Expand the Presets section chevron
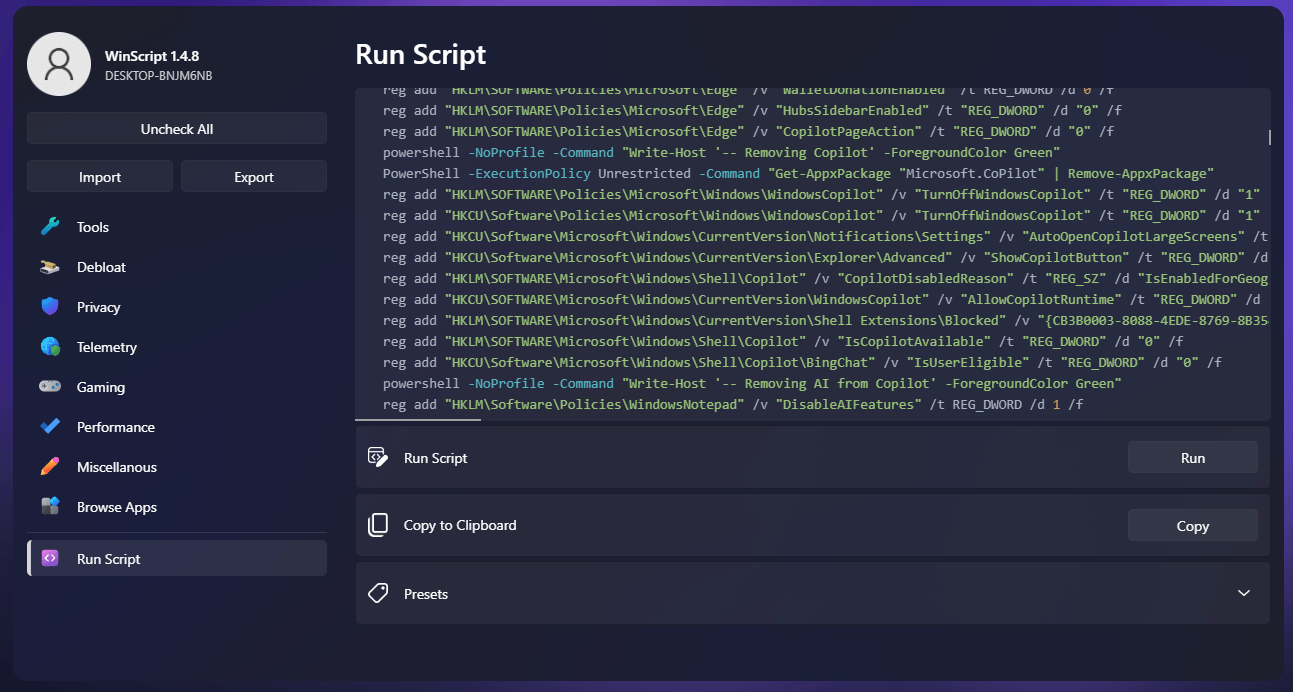Image resolution: width=1293 pixels, height=692 pixels. [x=1244, y=592]
